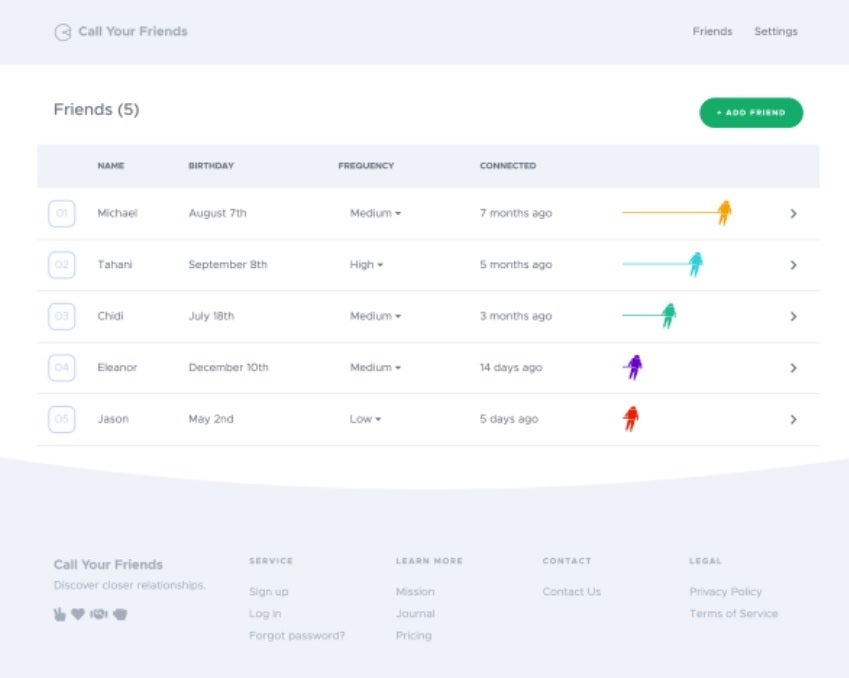Click the Friends (5) heading

[96, 110]
